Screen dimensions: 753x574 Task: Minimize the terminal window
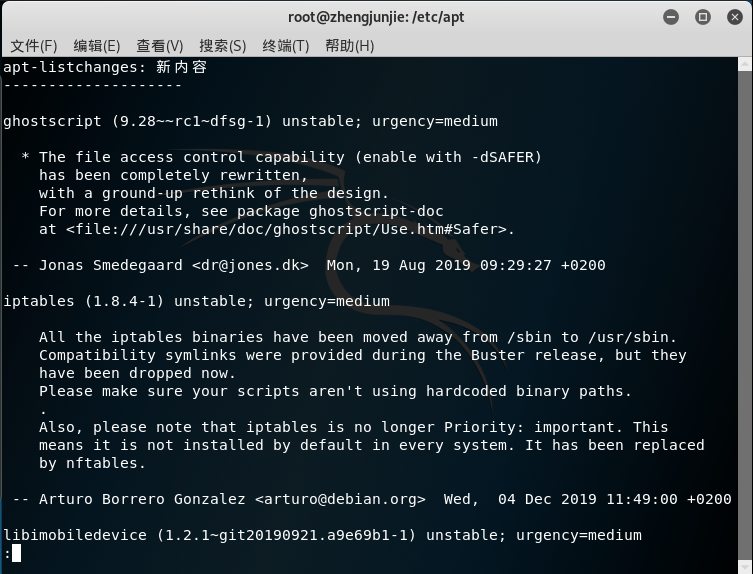coord(671,17)
